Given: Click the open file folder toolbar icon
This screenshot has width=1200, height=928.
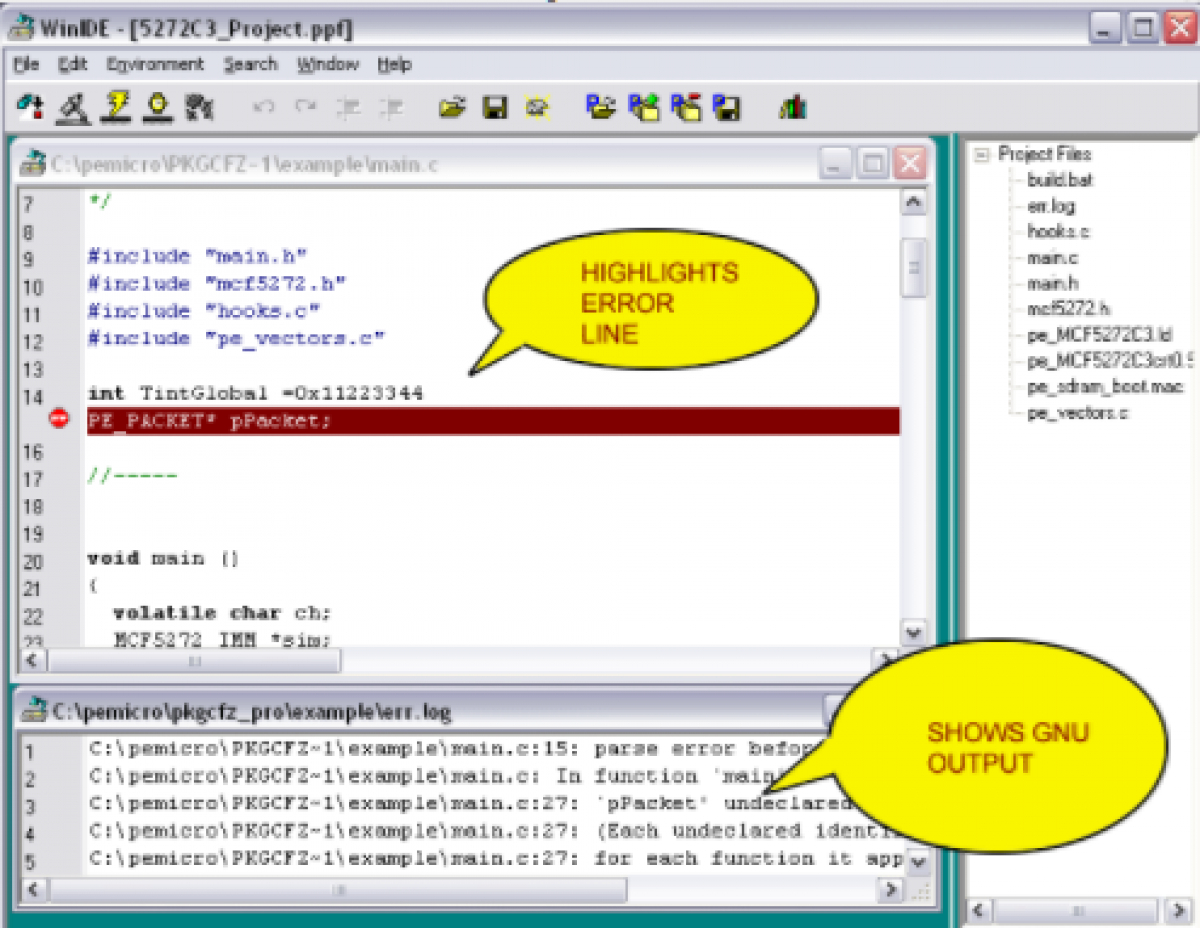Looking at the screenshot, I should pyautogui.click(x=453, y=107).
